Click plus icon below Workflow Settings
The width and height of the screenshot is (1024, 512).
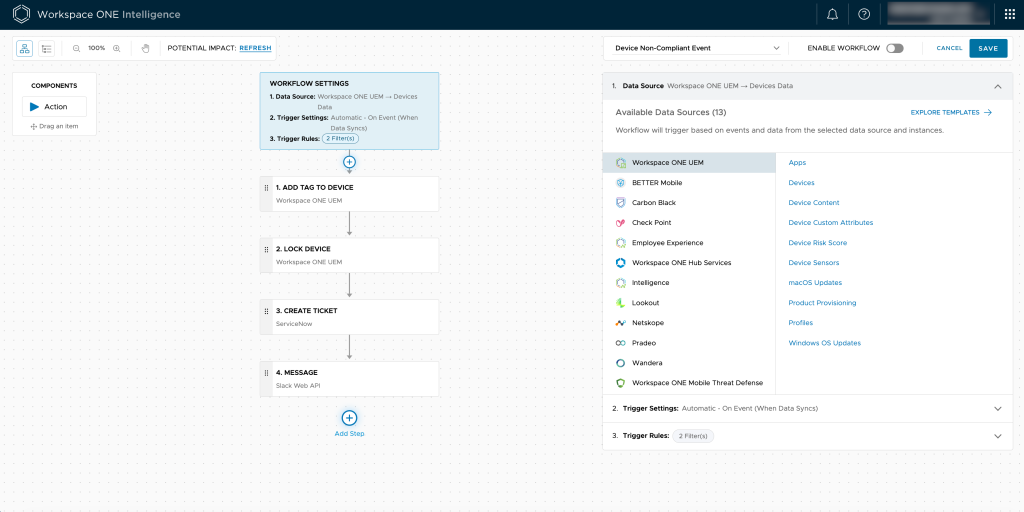(x=349, y=161)
